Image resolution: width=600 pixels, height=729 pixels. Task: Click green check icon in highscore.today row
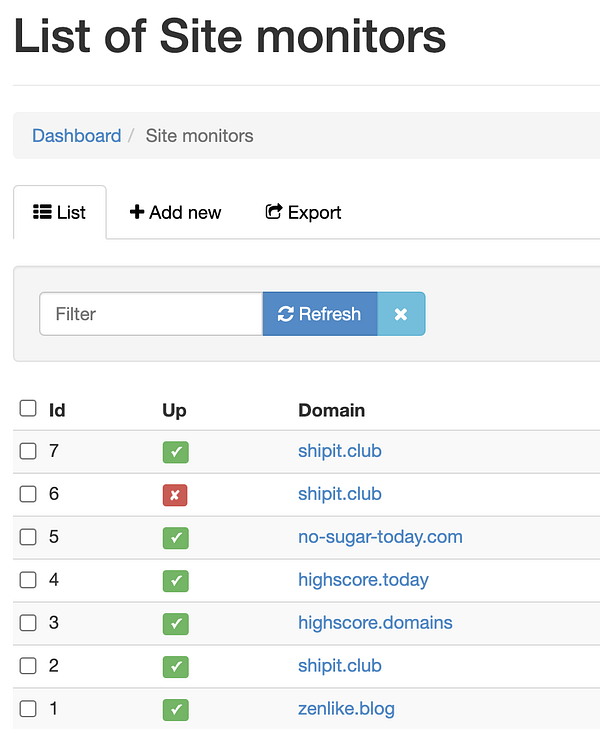pos(175,581)
